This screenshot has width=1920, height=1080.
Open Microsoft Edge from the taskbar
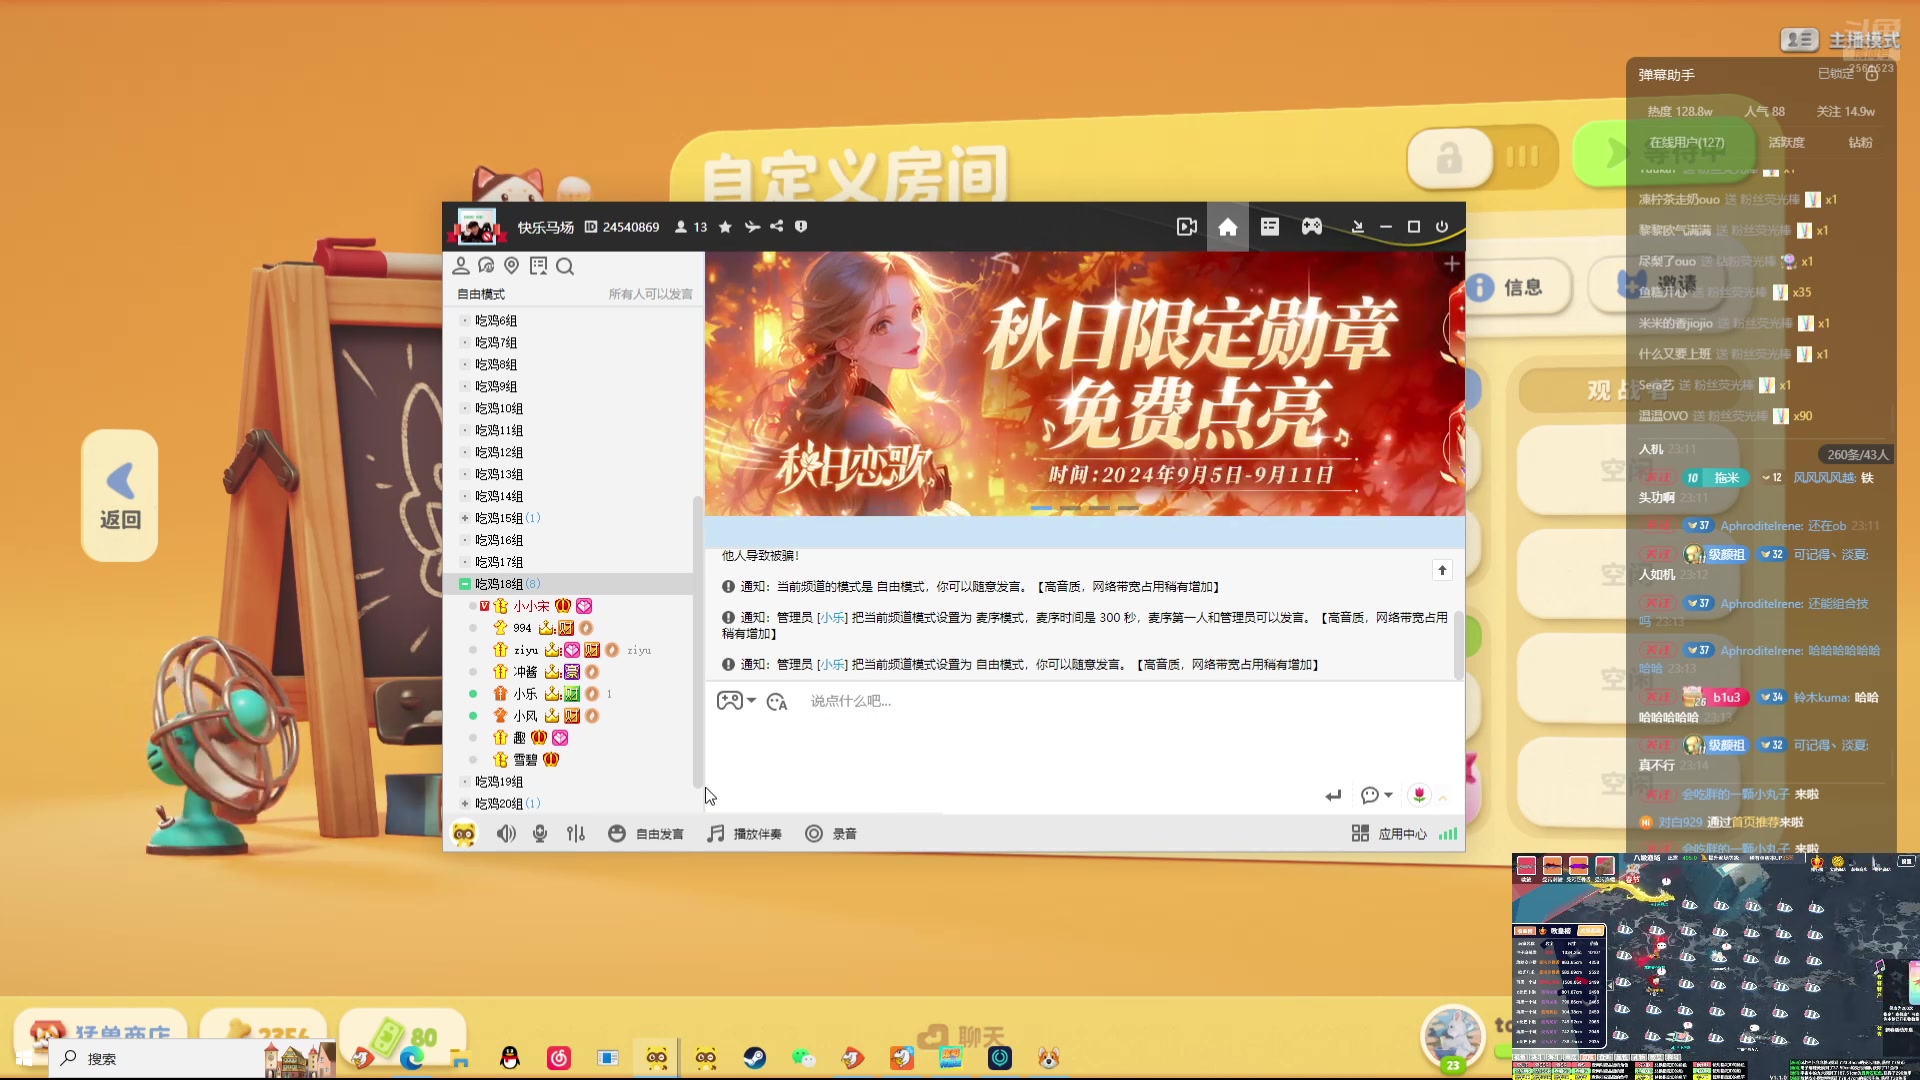tap(412, 1058)
